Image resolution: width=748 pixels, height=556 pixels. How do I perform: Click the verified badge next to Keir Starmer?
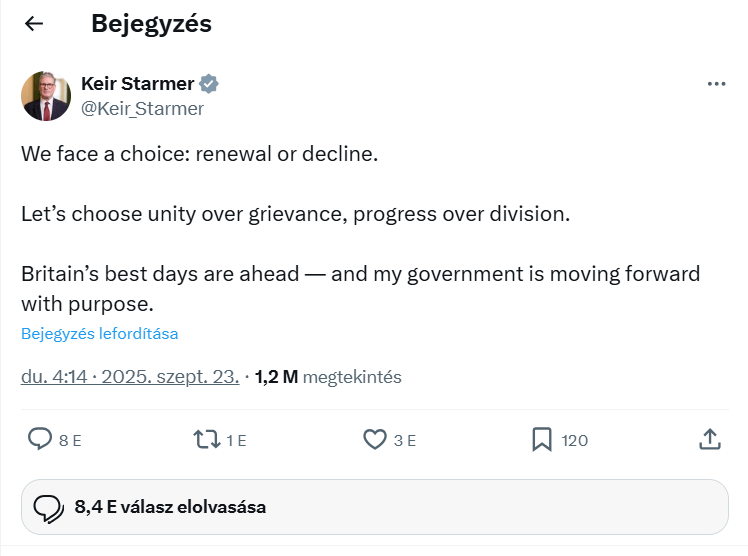click(x=210, y=83)
